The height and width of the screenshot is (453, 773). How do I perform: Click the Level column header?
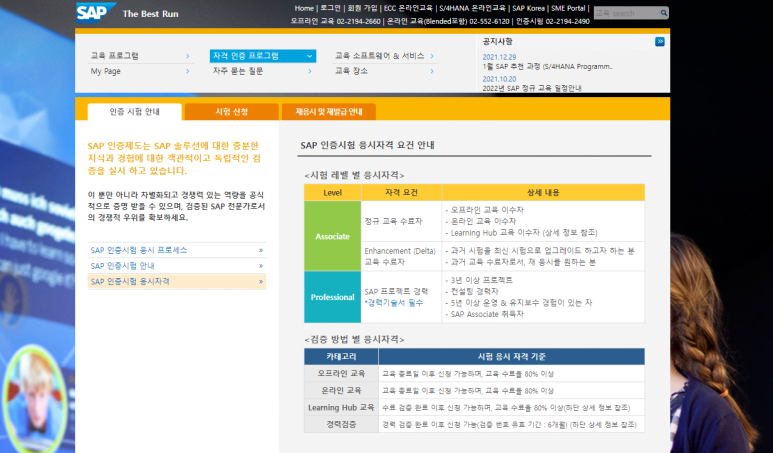pos(332,192)
